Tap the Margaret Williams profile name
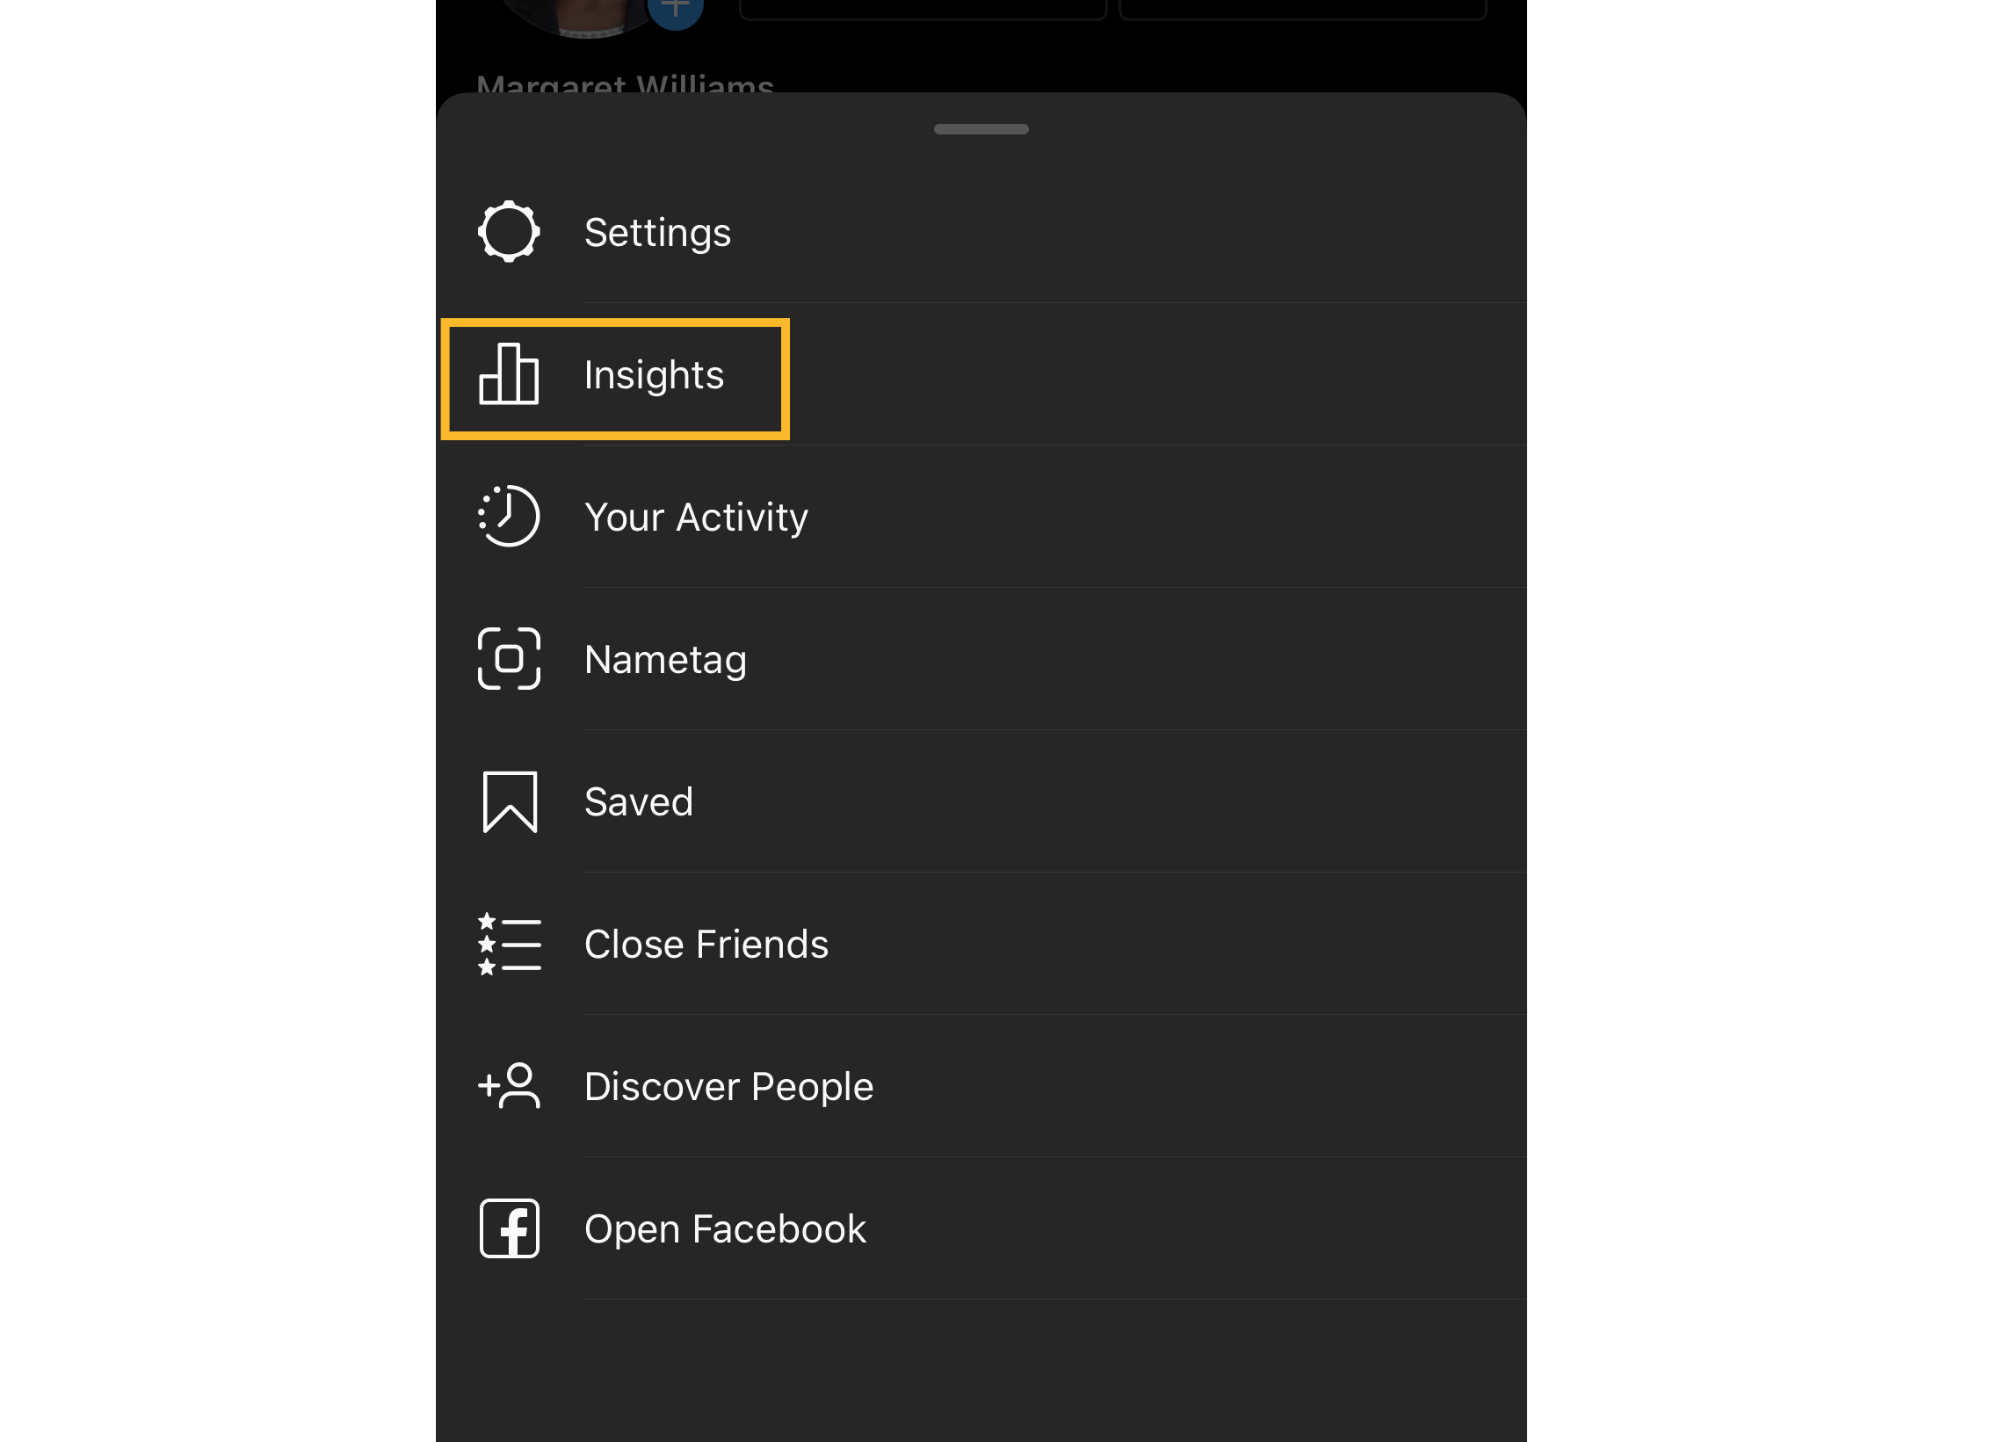 pyautogui.click(x=625, y=82)
